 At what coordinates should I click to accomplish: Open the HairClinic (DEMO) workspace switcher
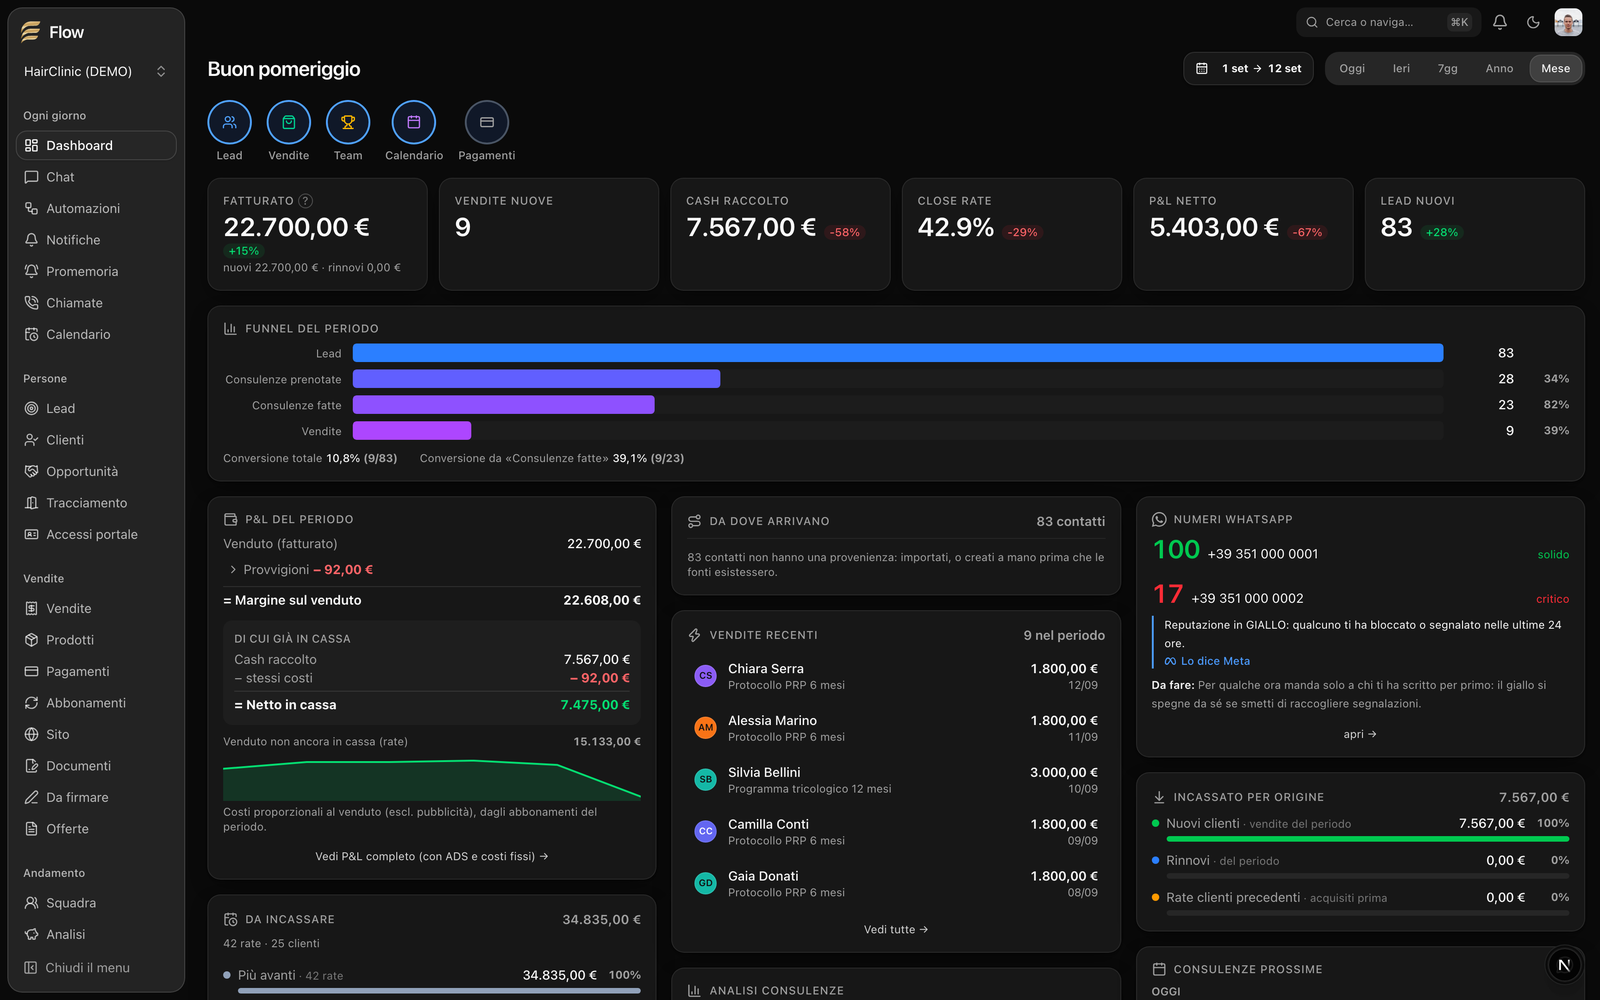coord(96,72)
